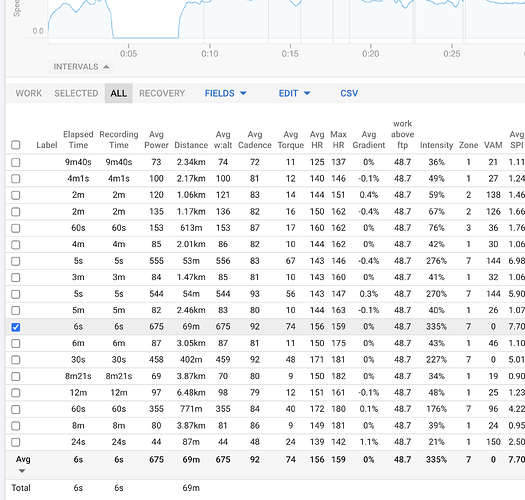Screen dimensions: 525x500
Task: Export intervals with the CSV button
Action: pyautogui.click(x=349, y=93)
